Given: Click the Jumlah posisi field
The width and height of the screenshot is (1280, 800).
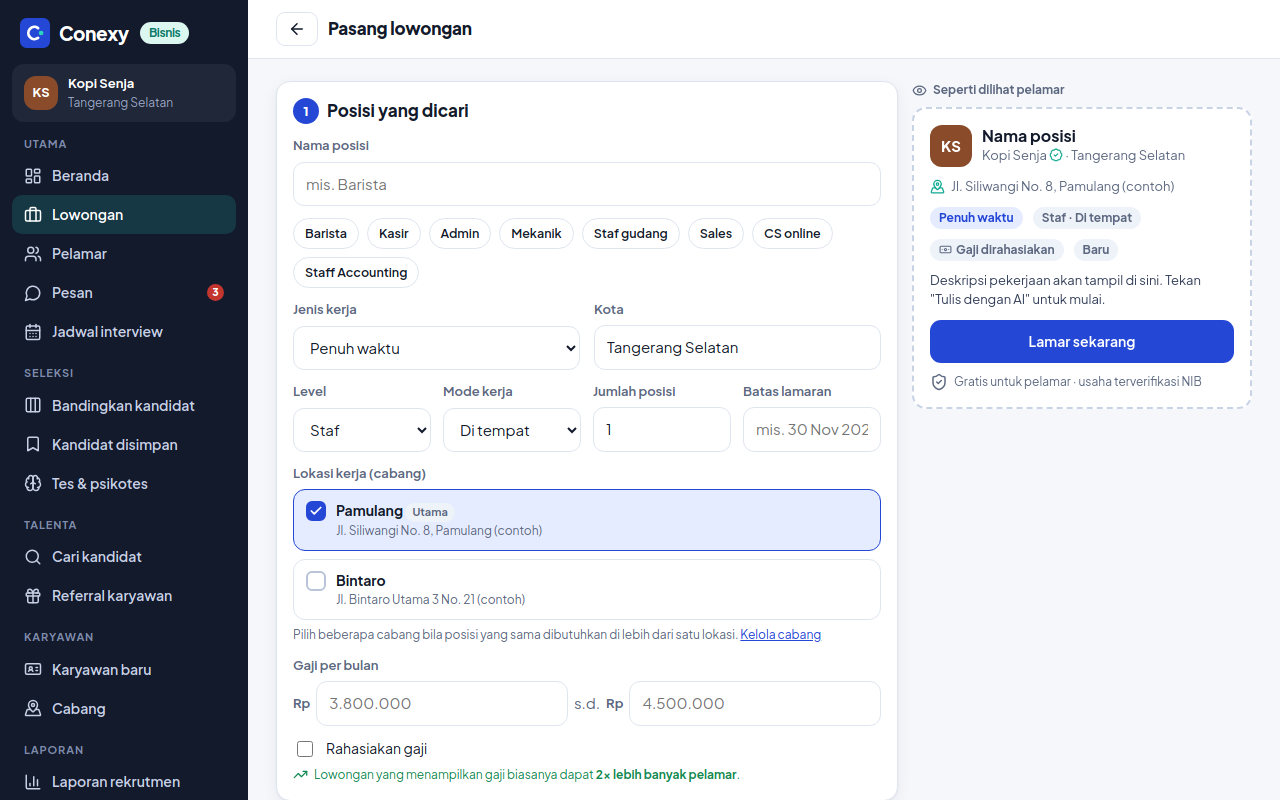Looking at the screenshot, I should tap(662, 430).
